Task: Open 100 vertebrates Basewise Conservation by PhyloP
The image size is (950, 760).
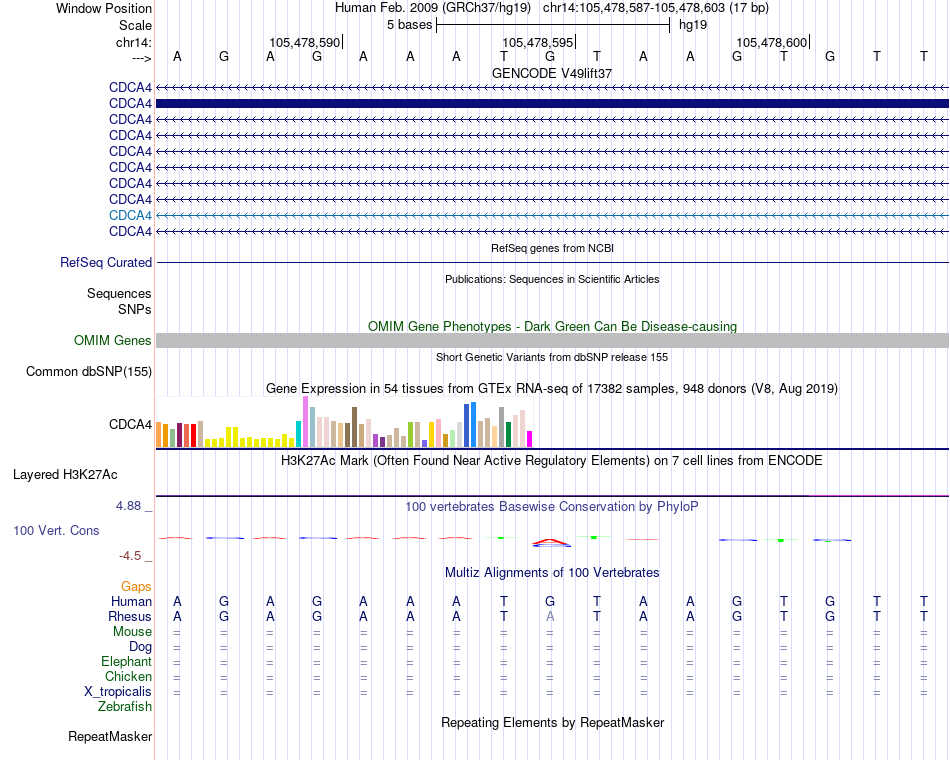Action: point(552,507)
